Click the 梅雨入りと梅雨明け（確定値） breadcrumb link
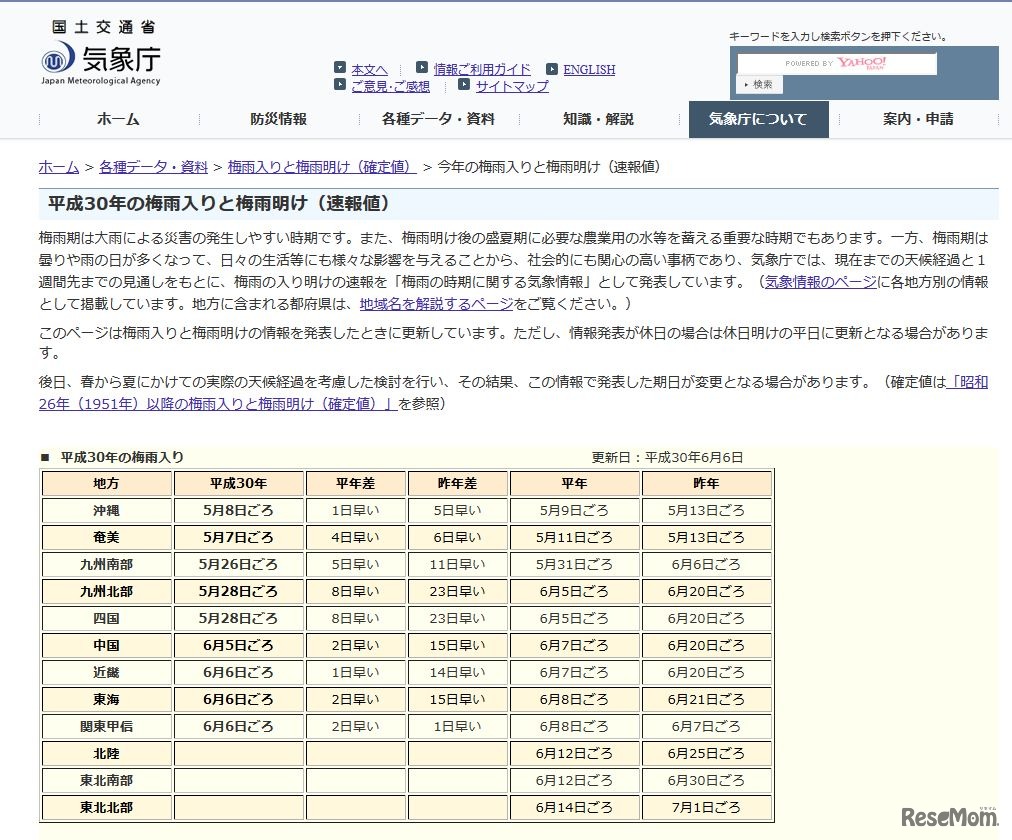The width and height of the screenshot is (1012, 840). 322,167
